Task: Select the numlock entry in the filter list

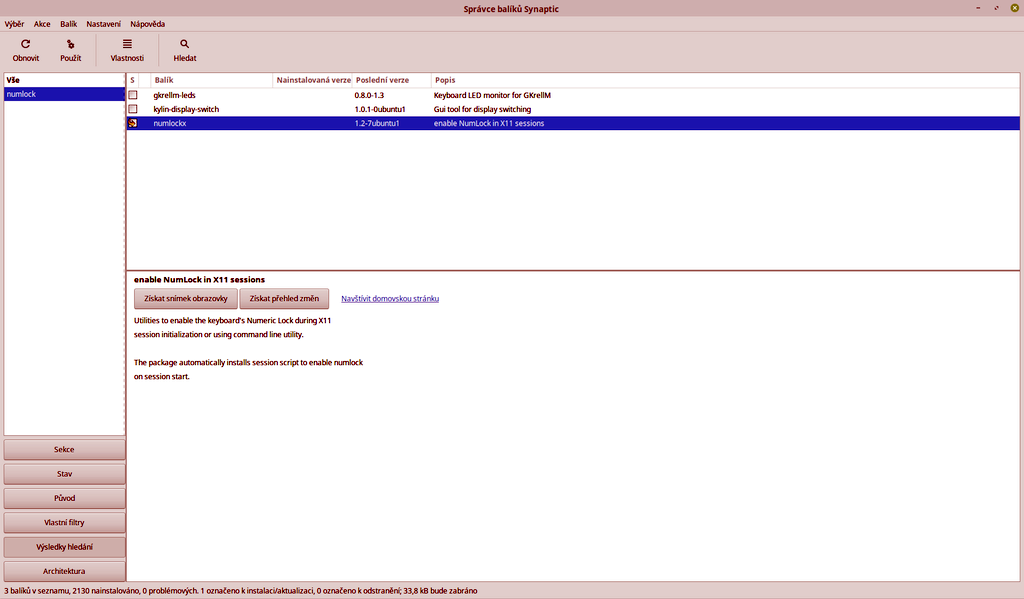Action: click(x=64, y=93)
